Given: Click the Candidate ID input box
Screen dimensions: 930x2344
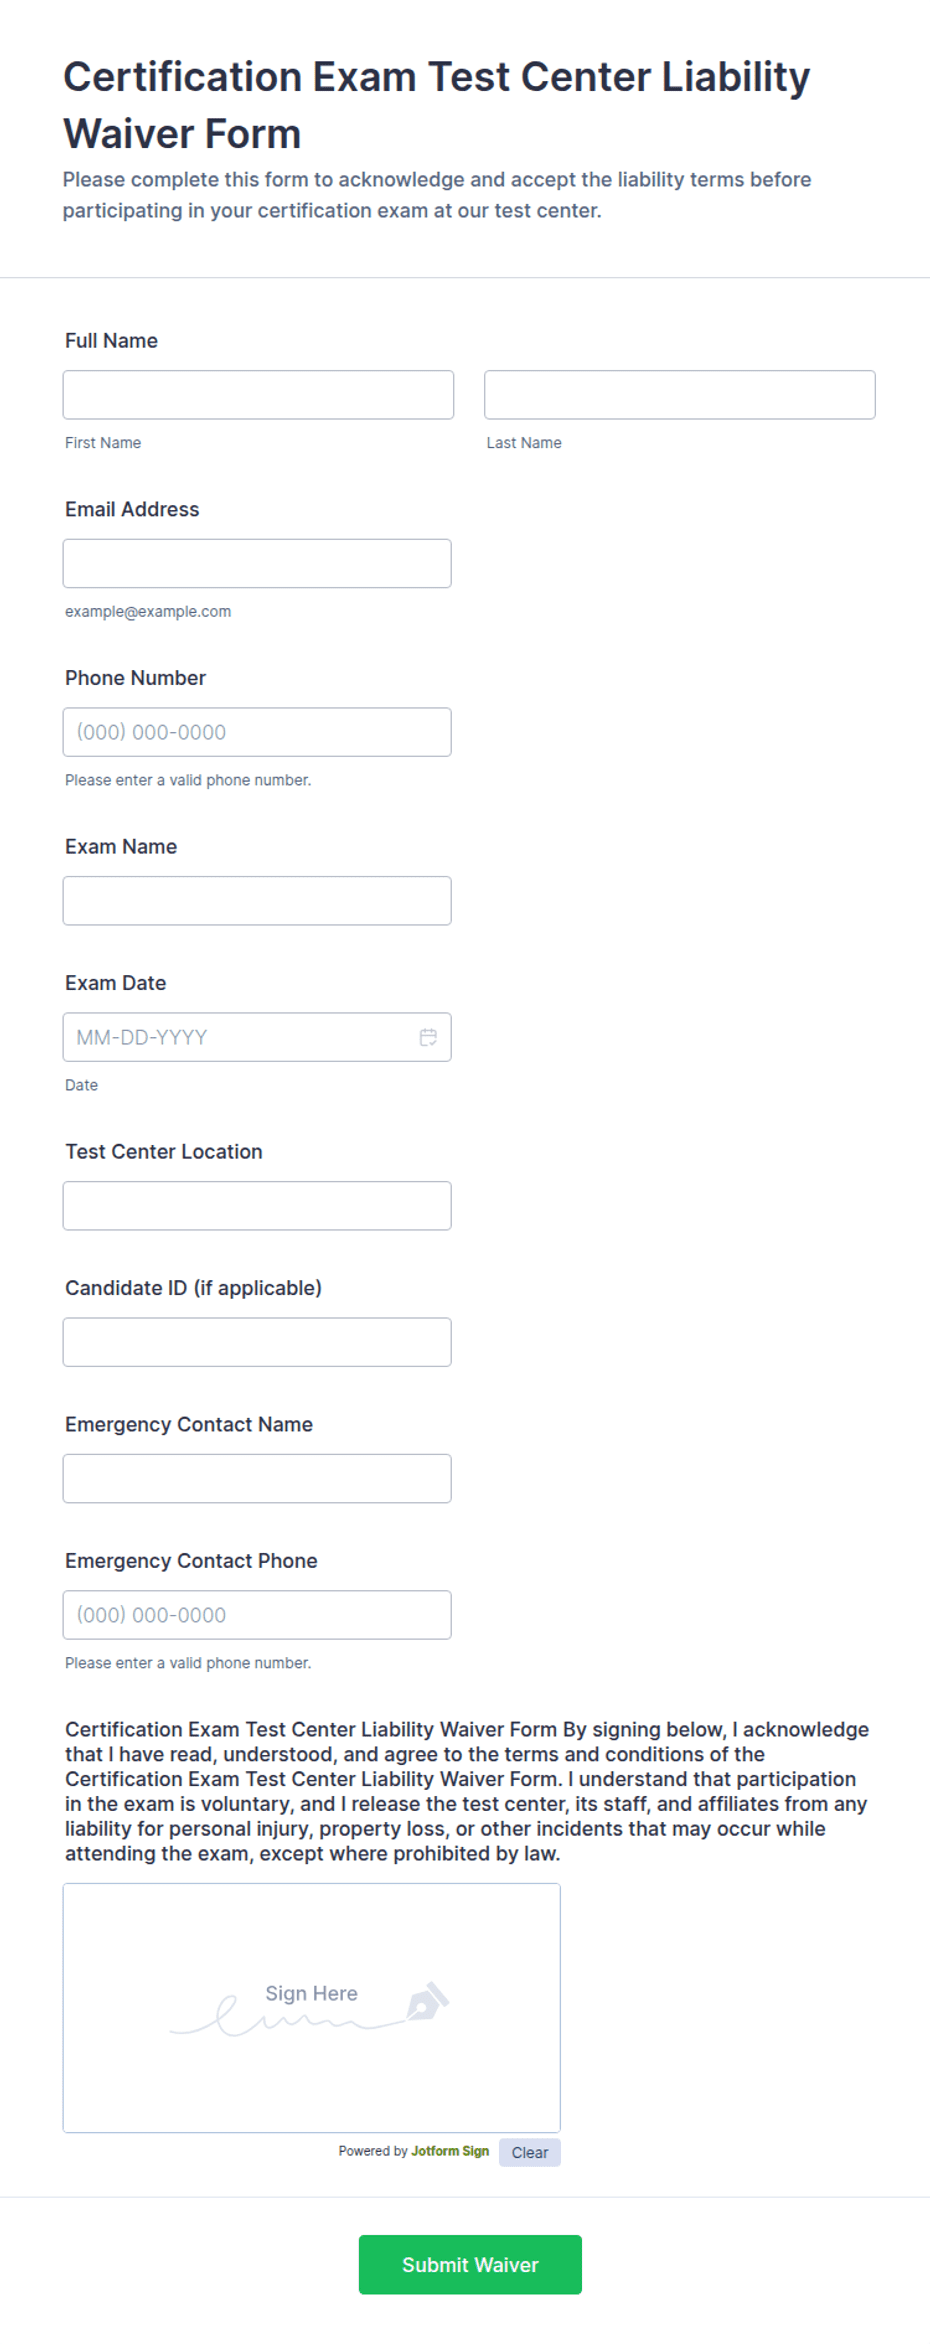Looking at the screenshot, I should 257,1342.
